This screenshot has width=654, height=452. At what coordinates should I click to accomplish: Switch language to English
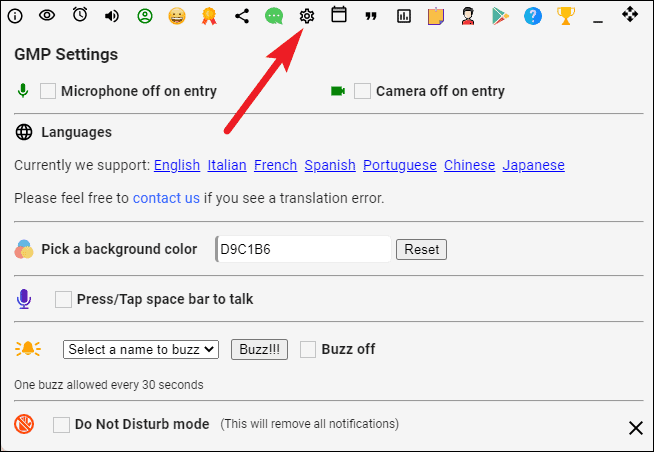pyautogui.click(x=177, y=165)
